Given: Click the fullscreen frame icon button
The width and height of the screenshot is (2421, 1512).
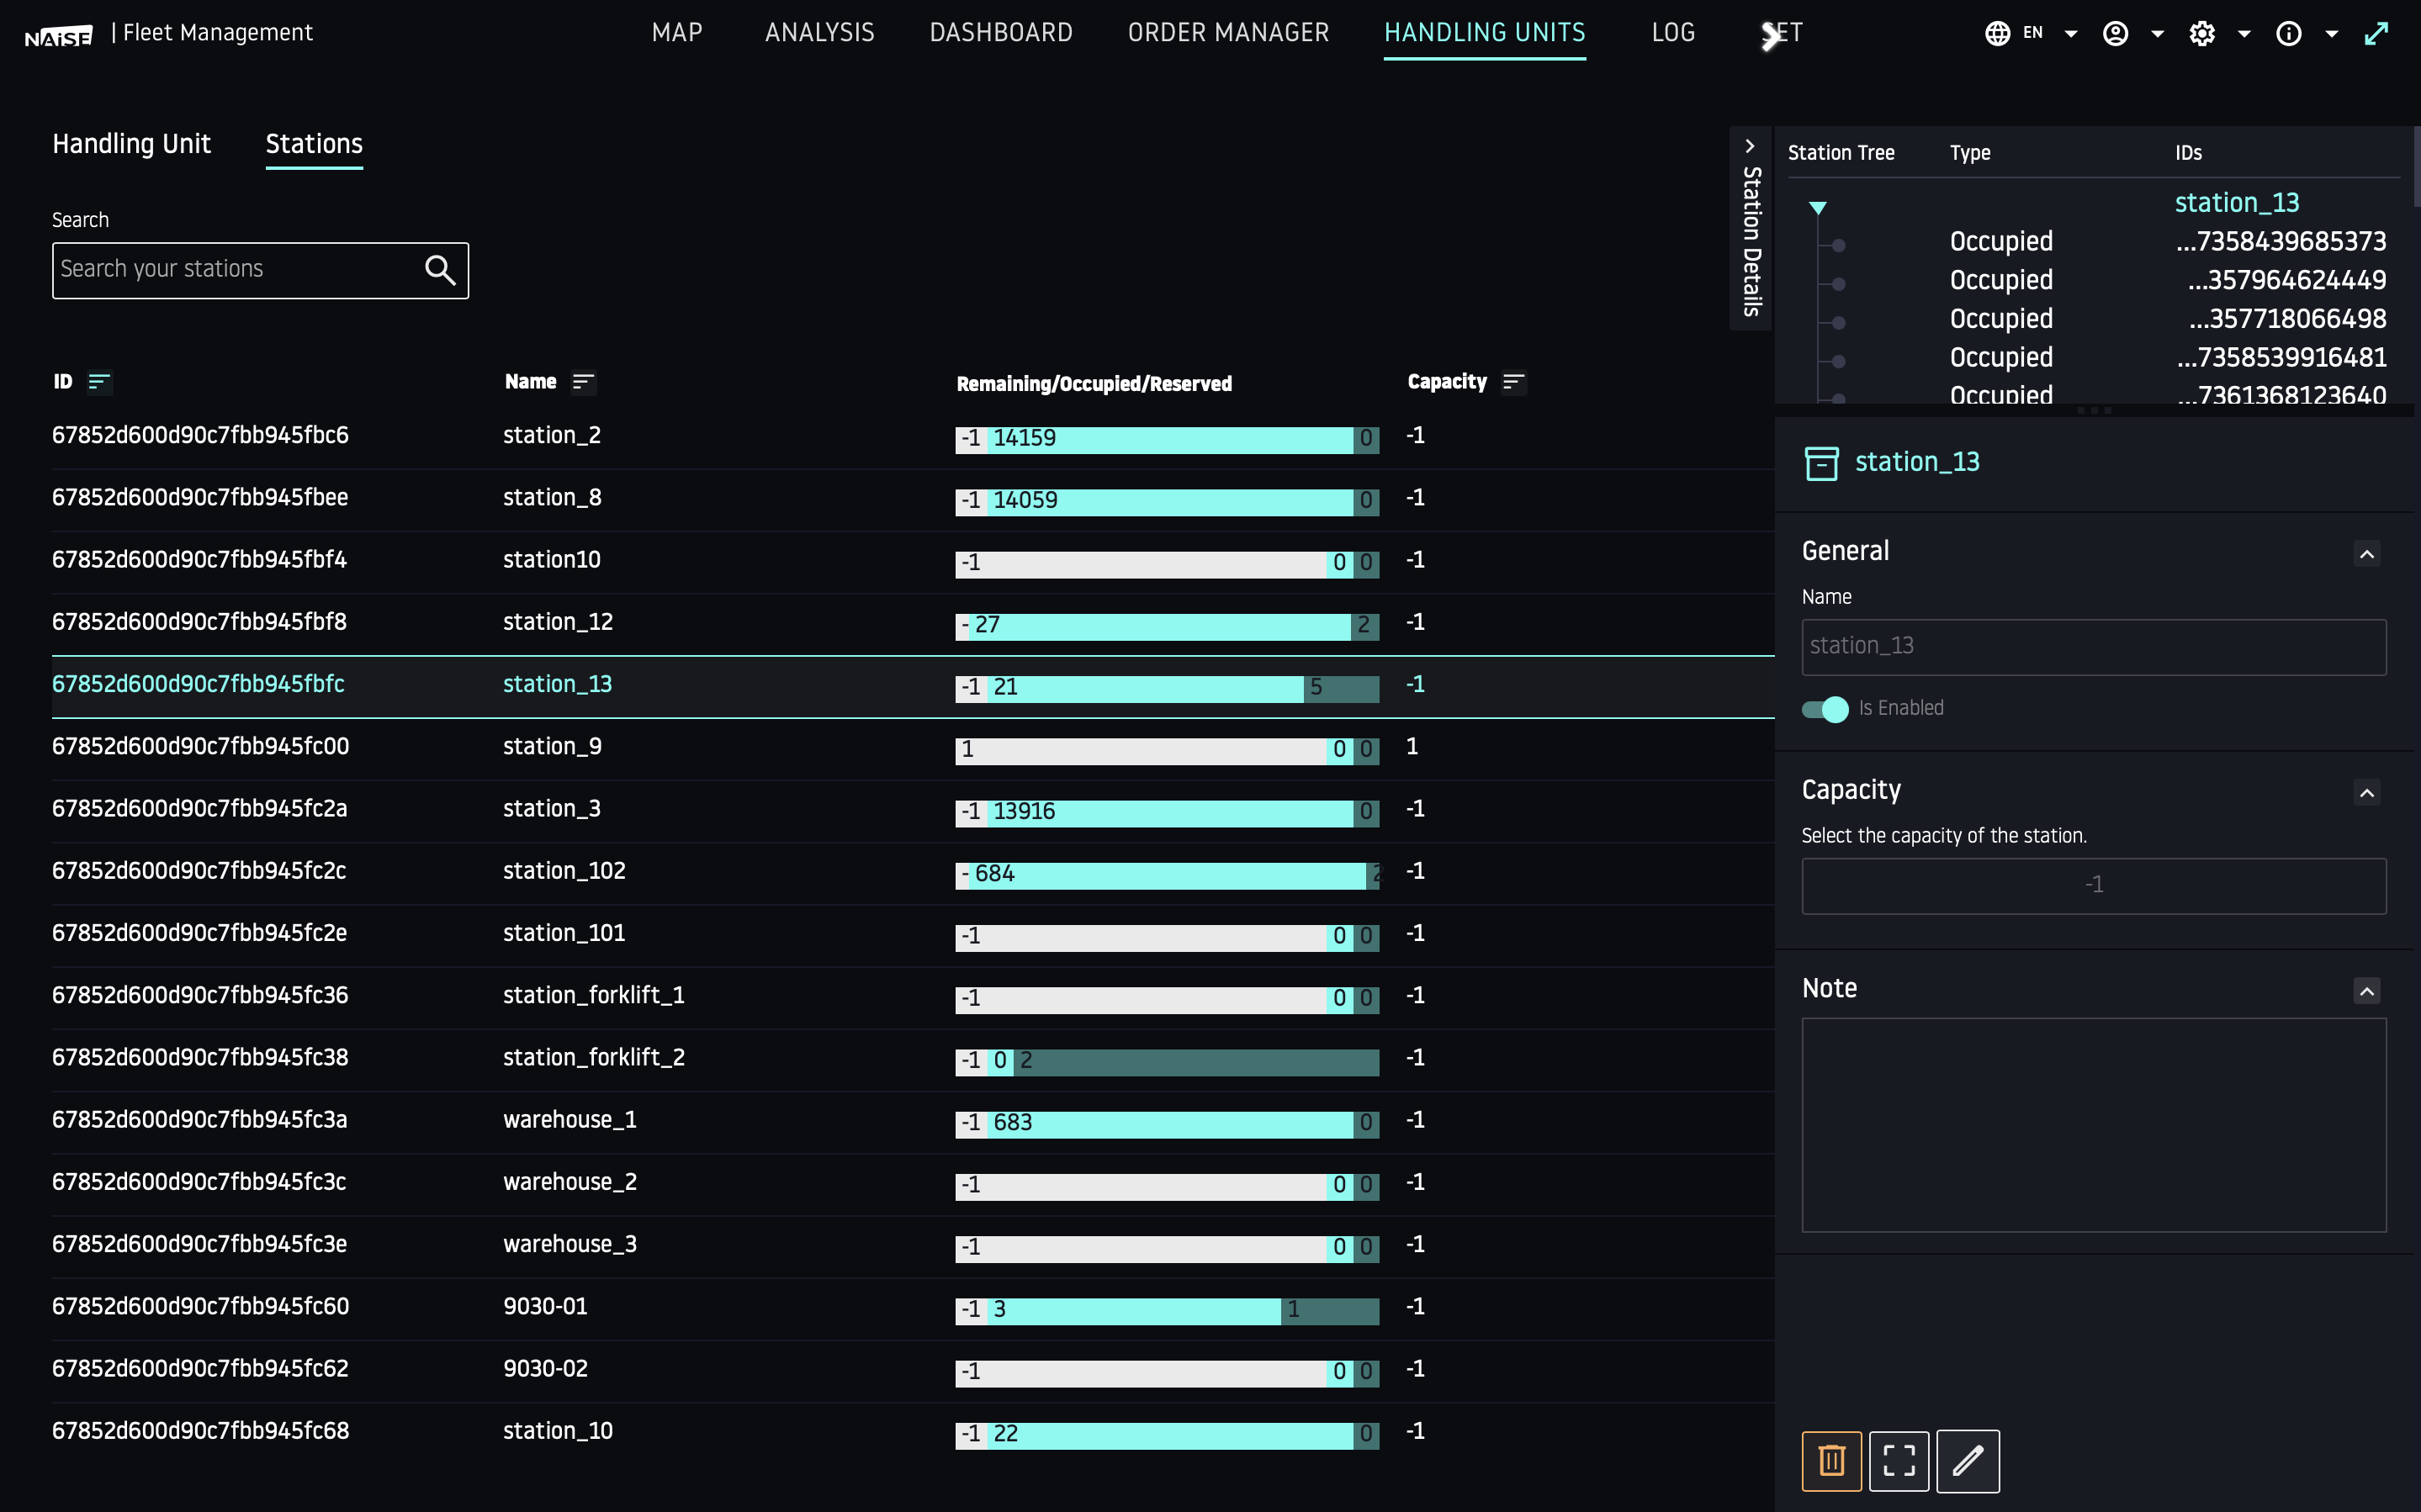Looking at the screenshot, I should [1898, 1461].
